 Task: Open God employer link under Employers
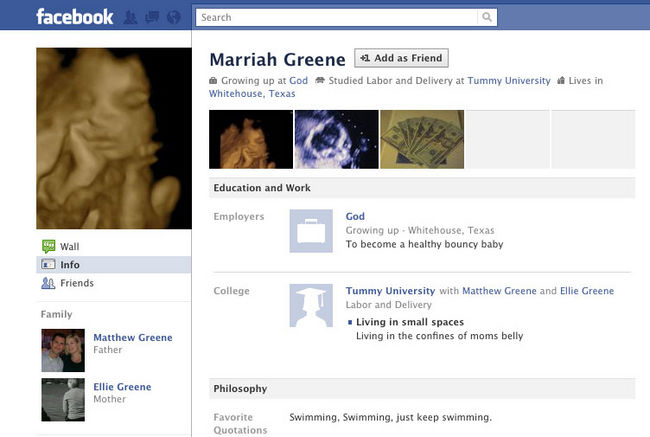tap(355, 216)
